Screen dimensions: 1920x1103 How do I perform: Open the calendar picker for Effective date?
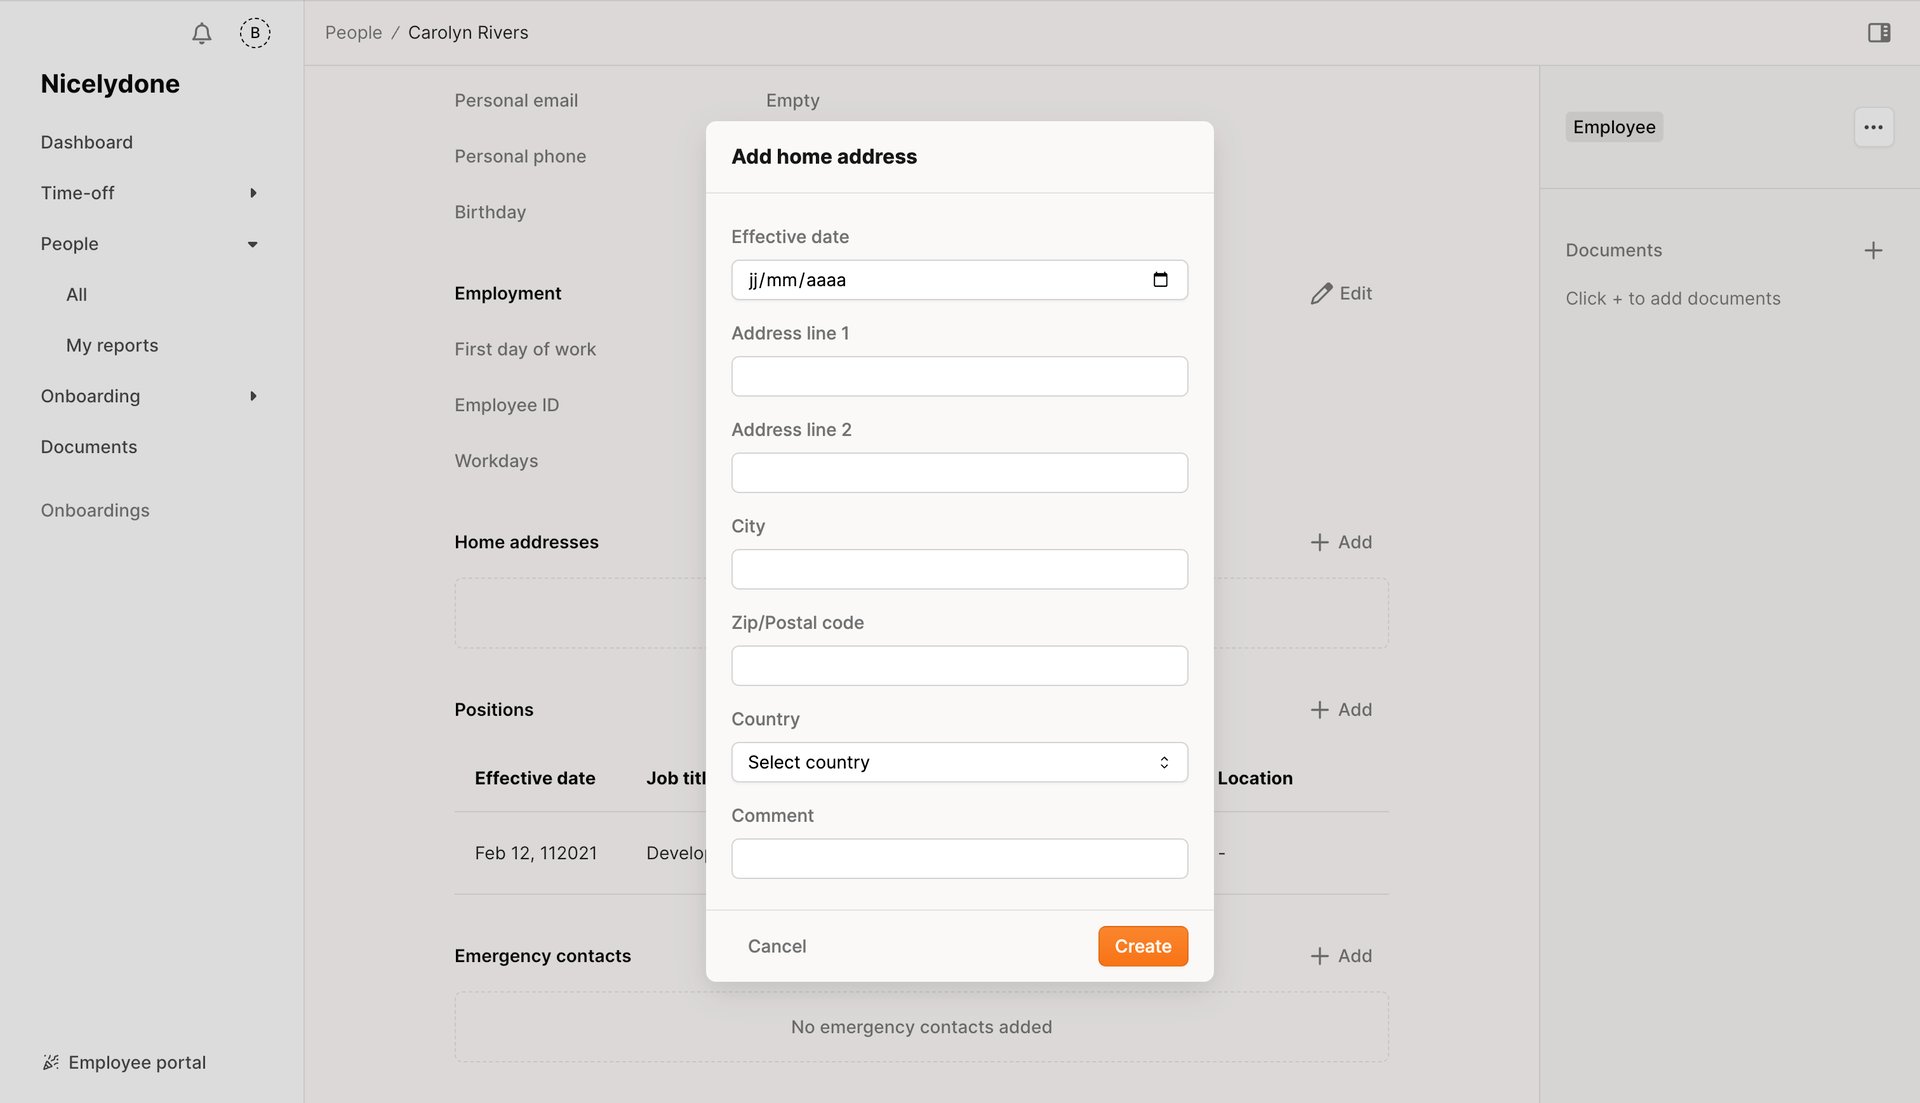[x=1161, y=280]
